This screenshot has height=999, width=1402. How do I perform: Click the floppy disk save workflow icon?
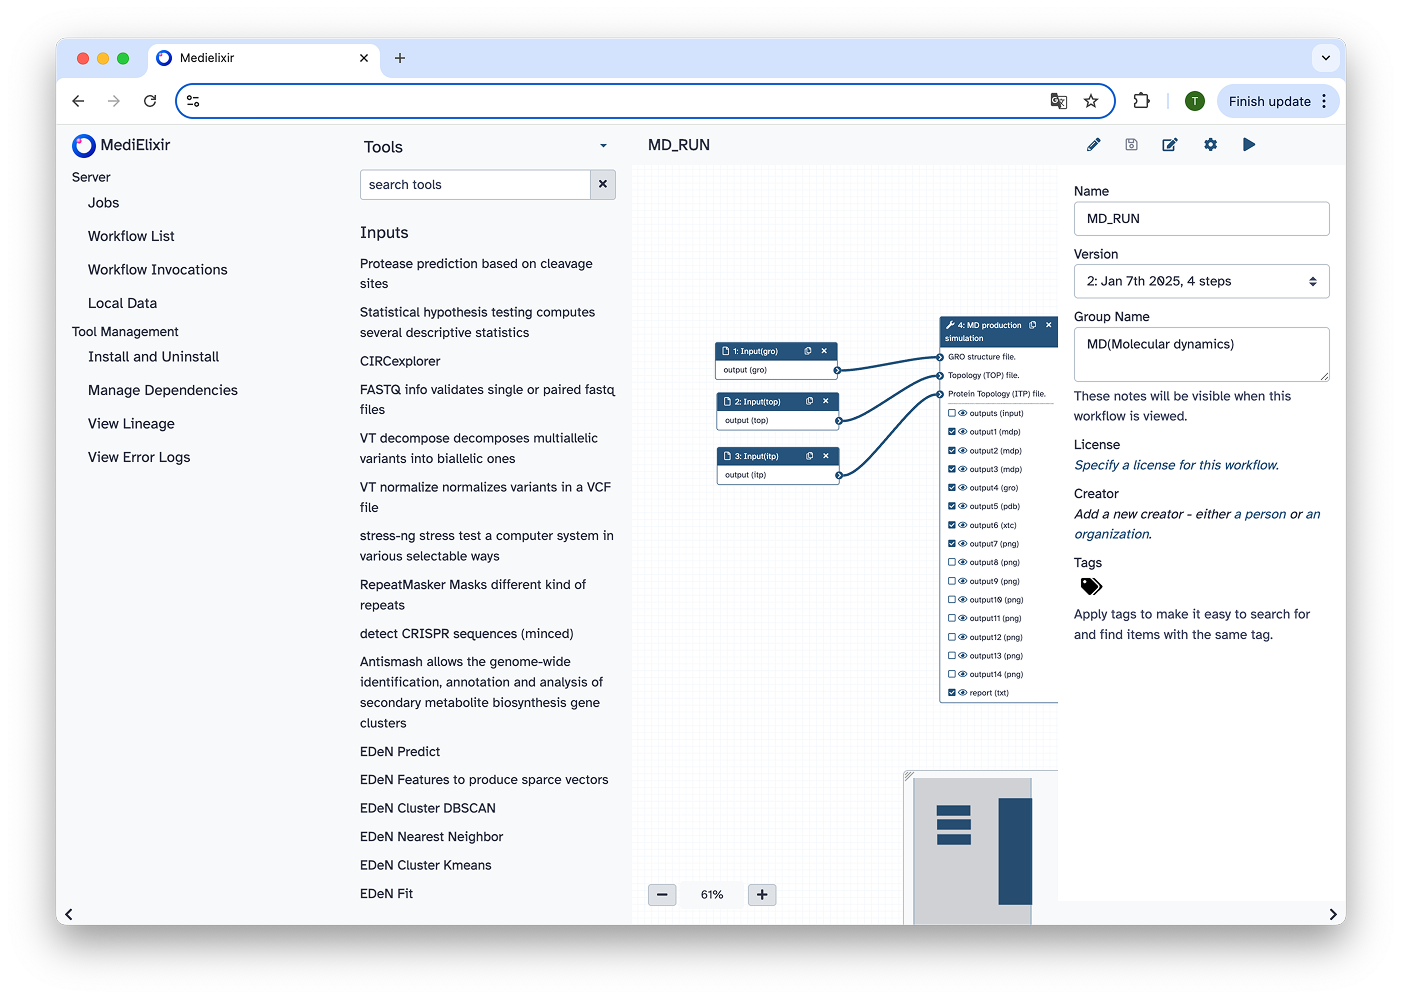[x=1131, y=145]
